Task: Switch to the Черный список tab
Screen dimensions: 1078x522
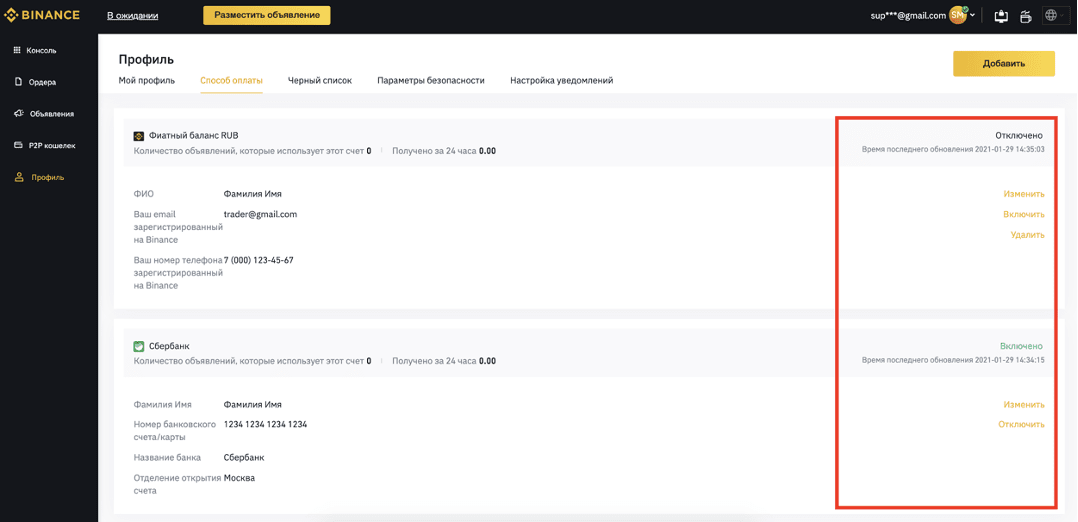Action: pyautogui.click(x=320, y=80)
